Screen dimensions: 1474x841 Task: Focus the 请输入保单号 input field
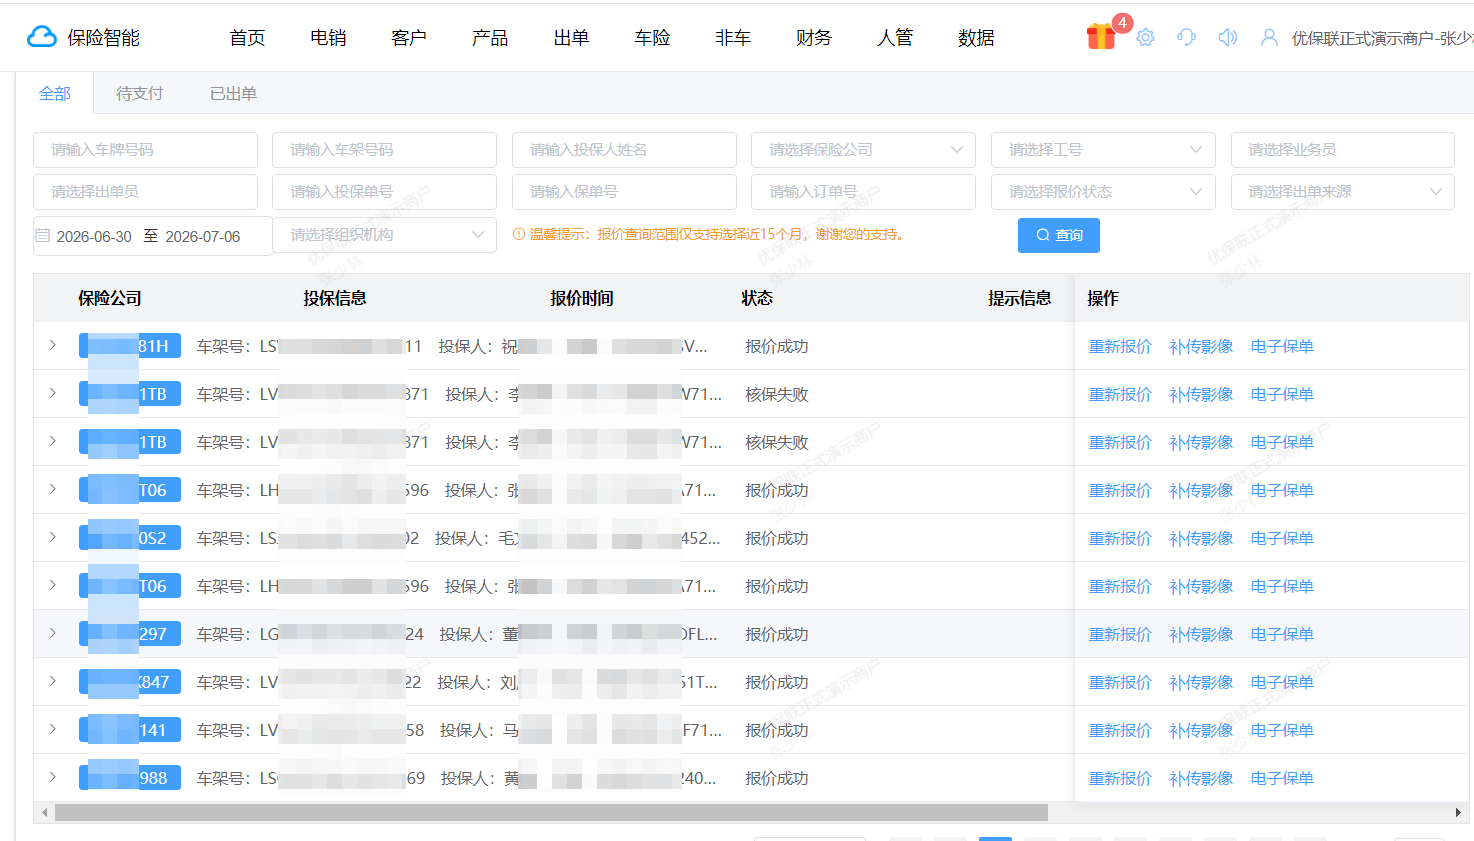pyautogui.click(x=624, y=192)
